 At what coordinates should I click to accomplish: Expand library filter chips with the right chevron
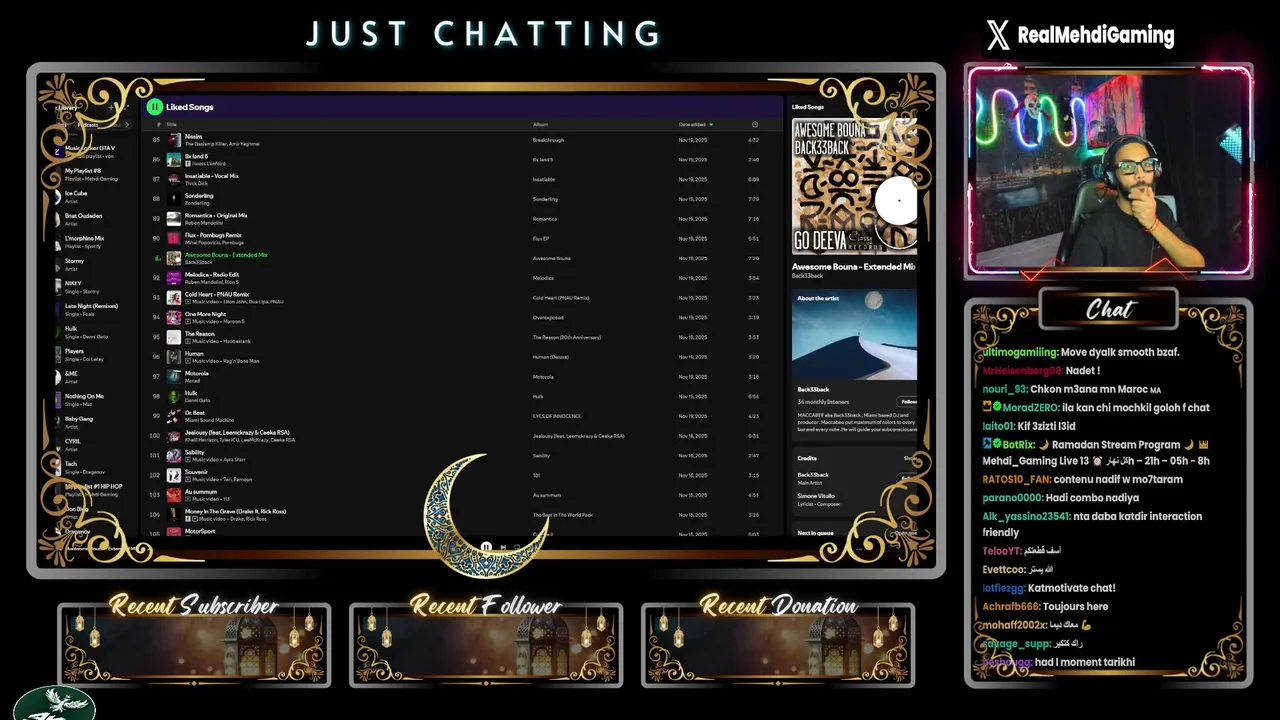click(127, 125)
